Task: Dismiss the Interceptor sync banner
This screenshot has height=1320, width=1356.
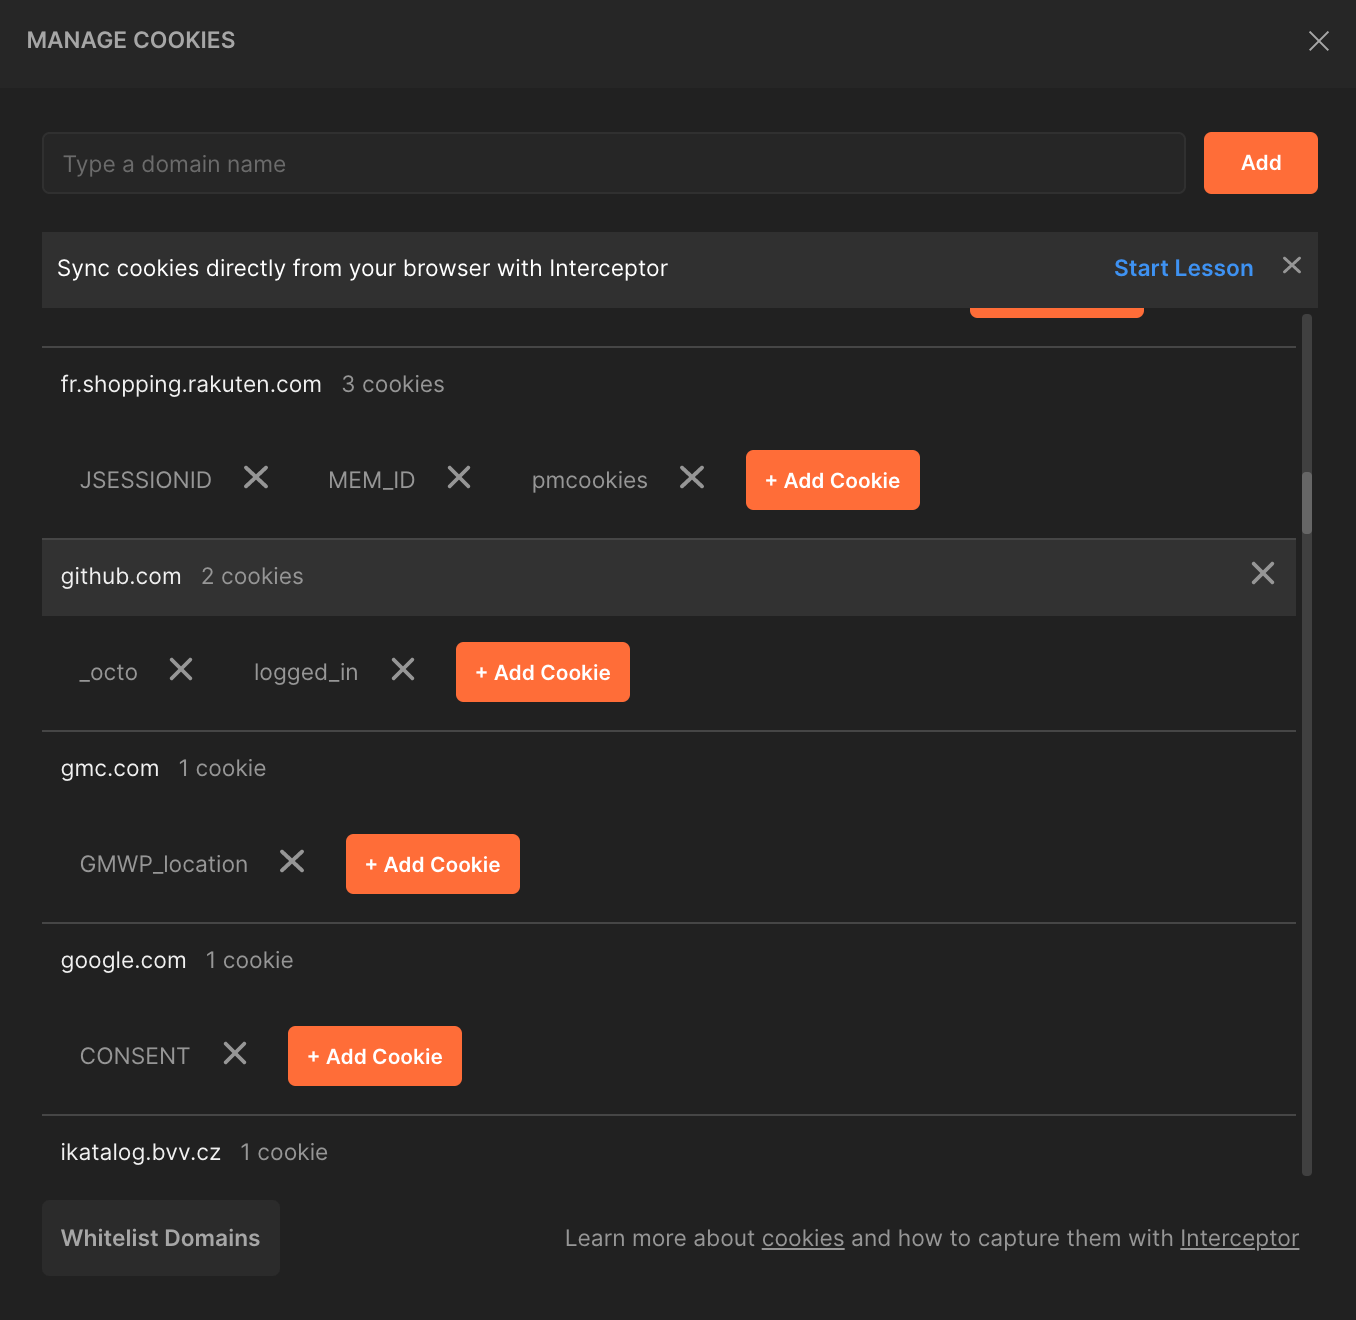Action: coord(1291,265)
